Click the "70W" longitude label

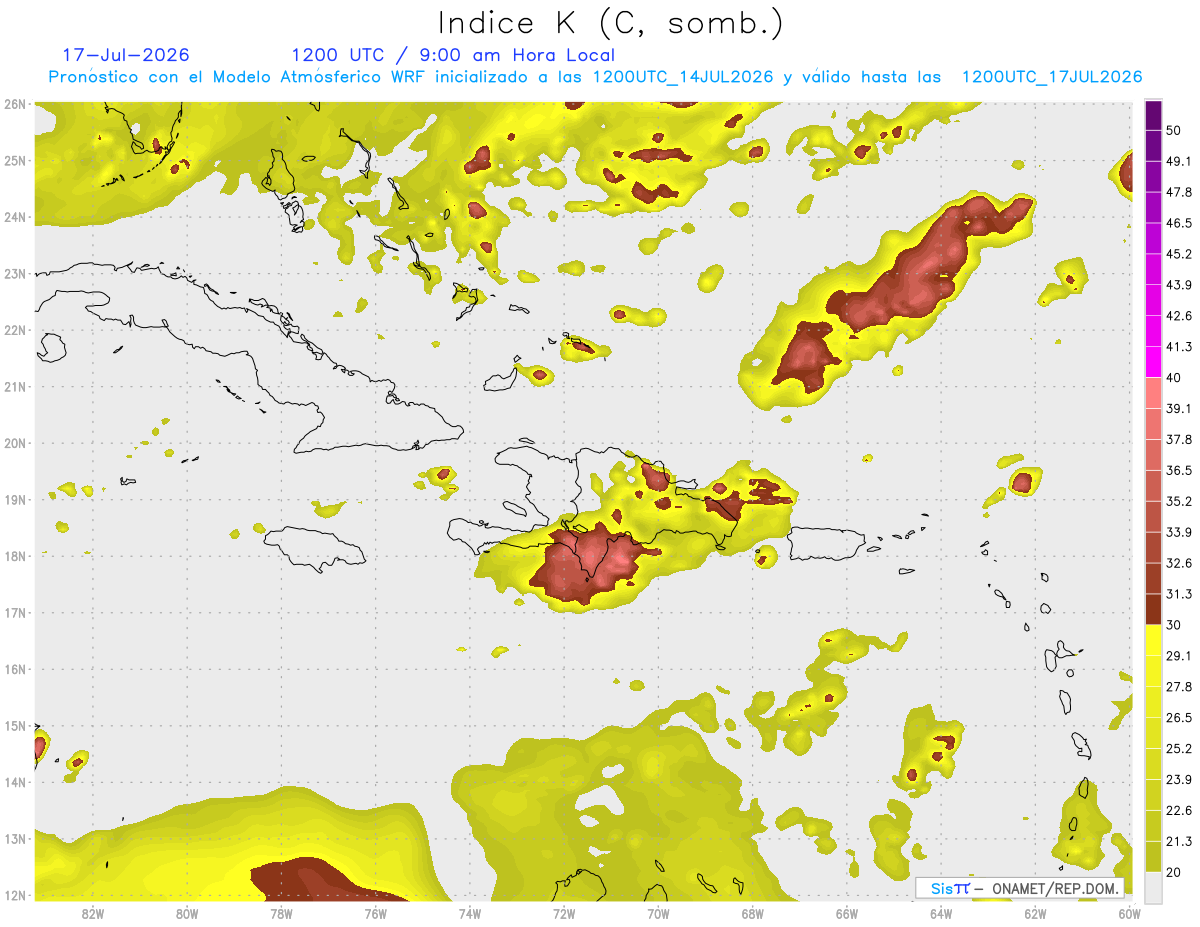click(658, 913)
